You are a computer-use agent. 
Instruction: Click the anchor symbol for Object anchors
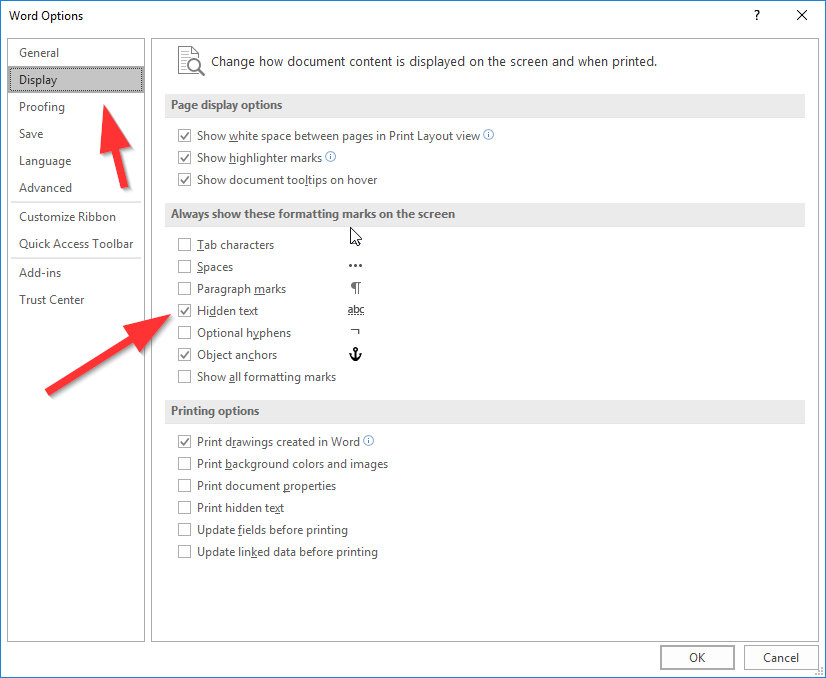tap(356, 355)
